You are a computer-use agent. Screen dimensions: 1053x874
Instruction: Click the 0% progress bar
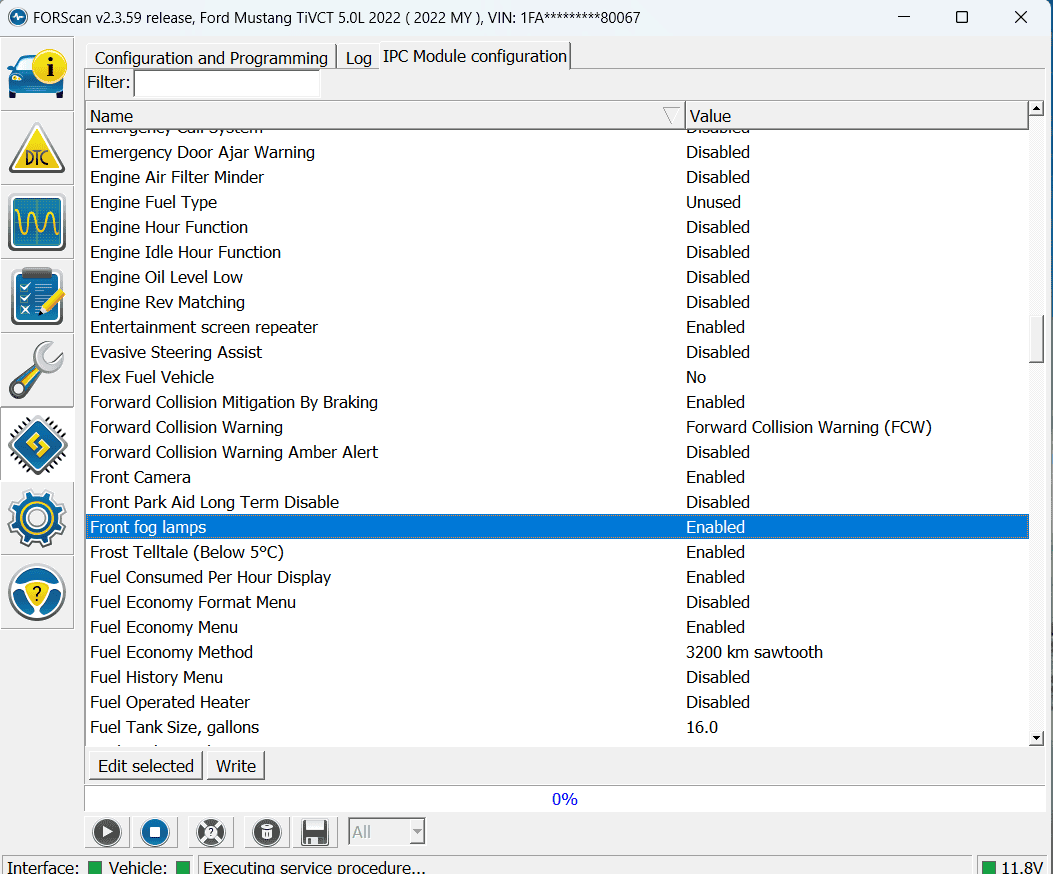[564, 799]
